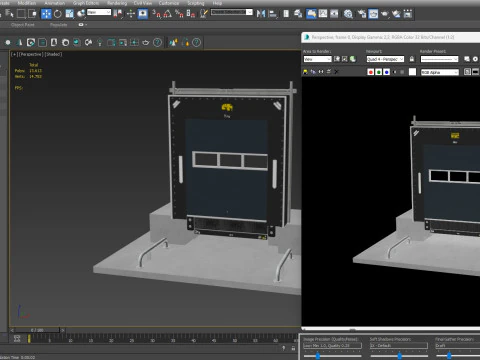
Task: Choose the Rectangular Selection Region tool
Action: click(x=21, y=14)
